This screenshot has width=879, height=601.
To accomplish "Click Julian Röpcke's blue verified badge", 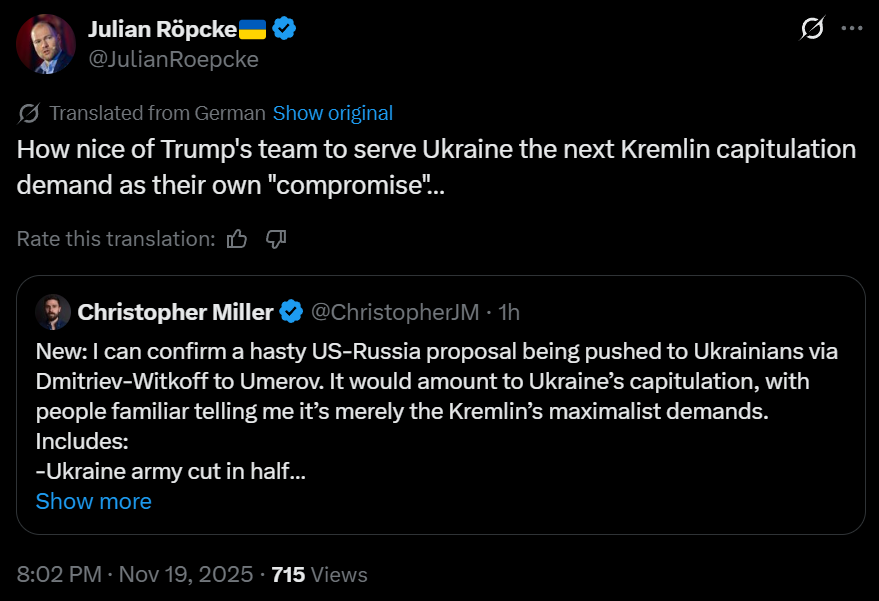I will [x=284, y=29].
